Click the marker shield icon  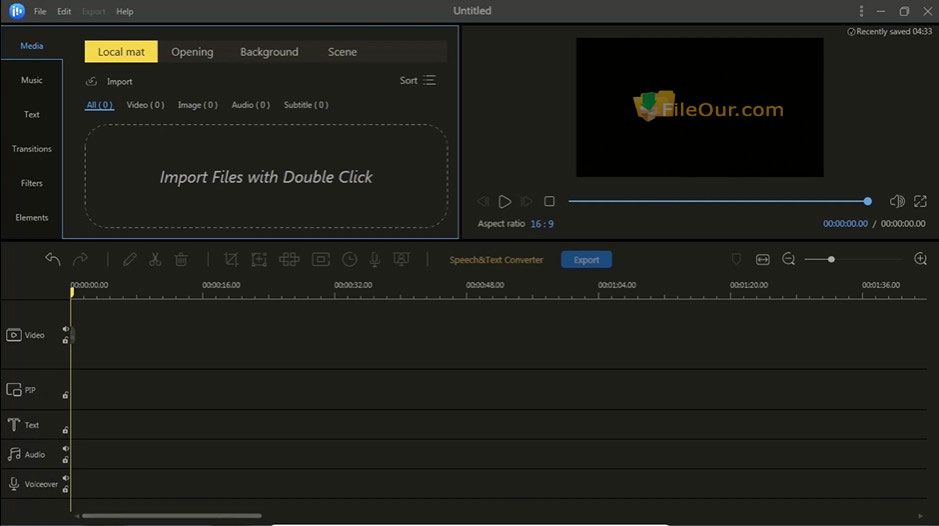pyautogui.click(x=736, y=259)
